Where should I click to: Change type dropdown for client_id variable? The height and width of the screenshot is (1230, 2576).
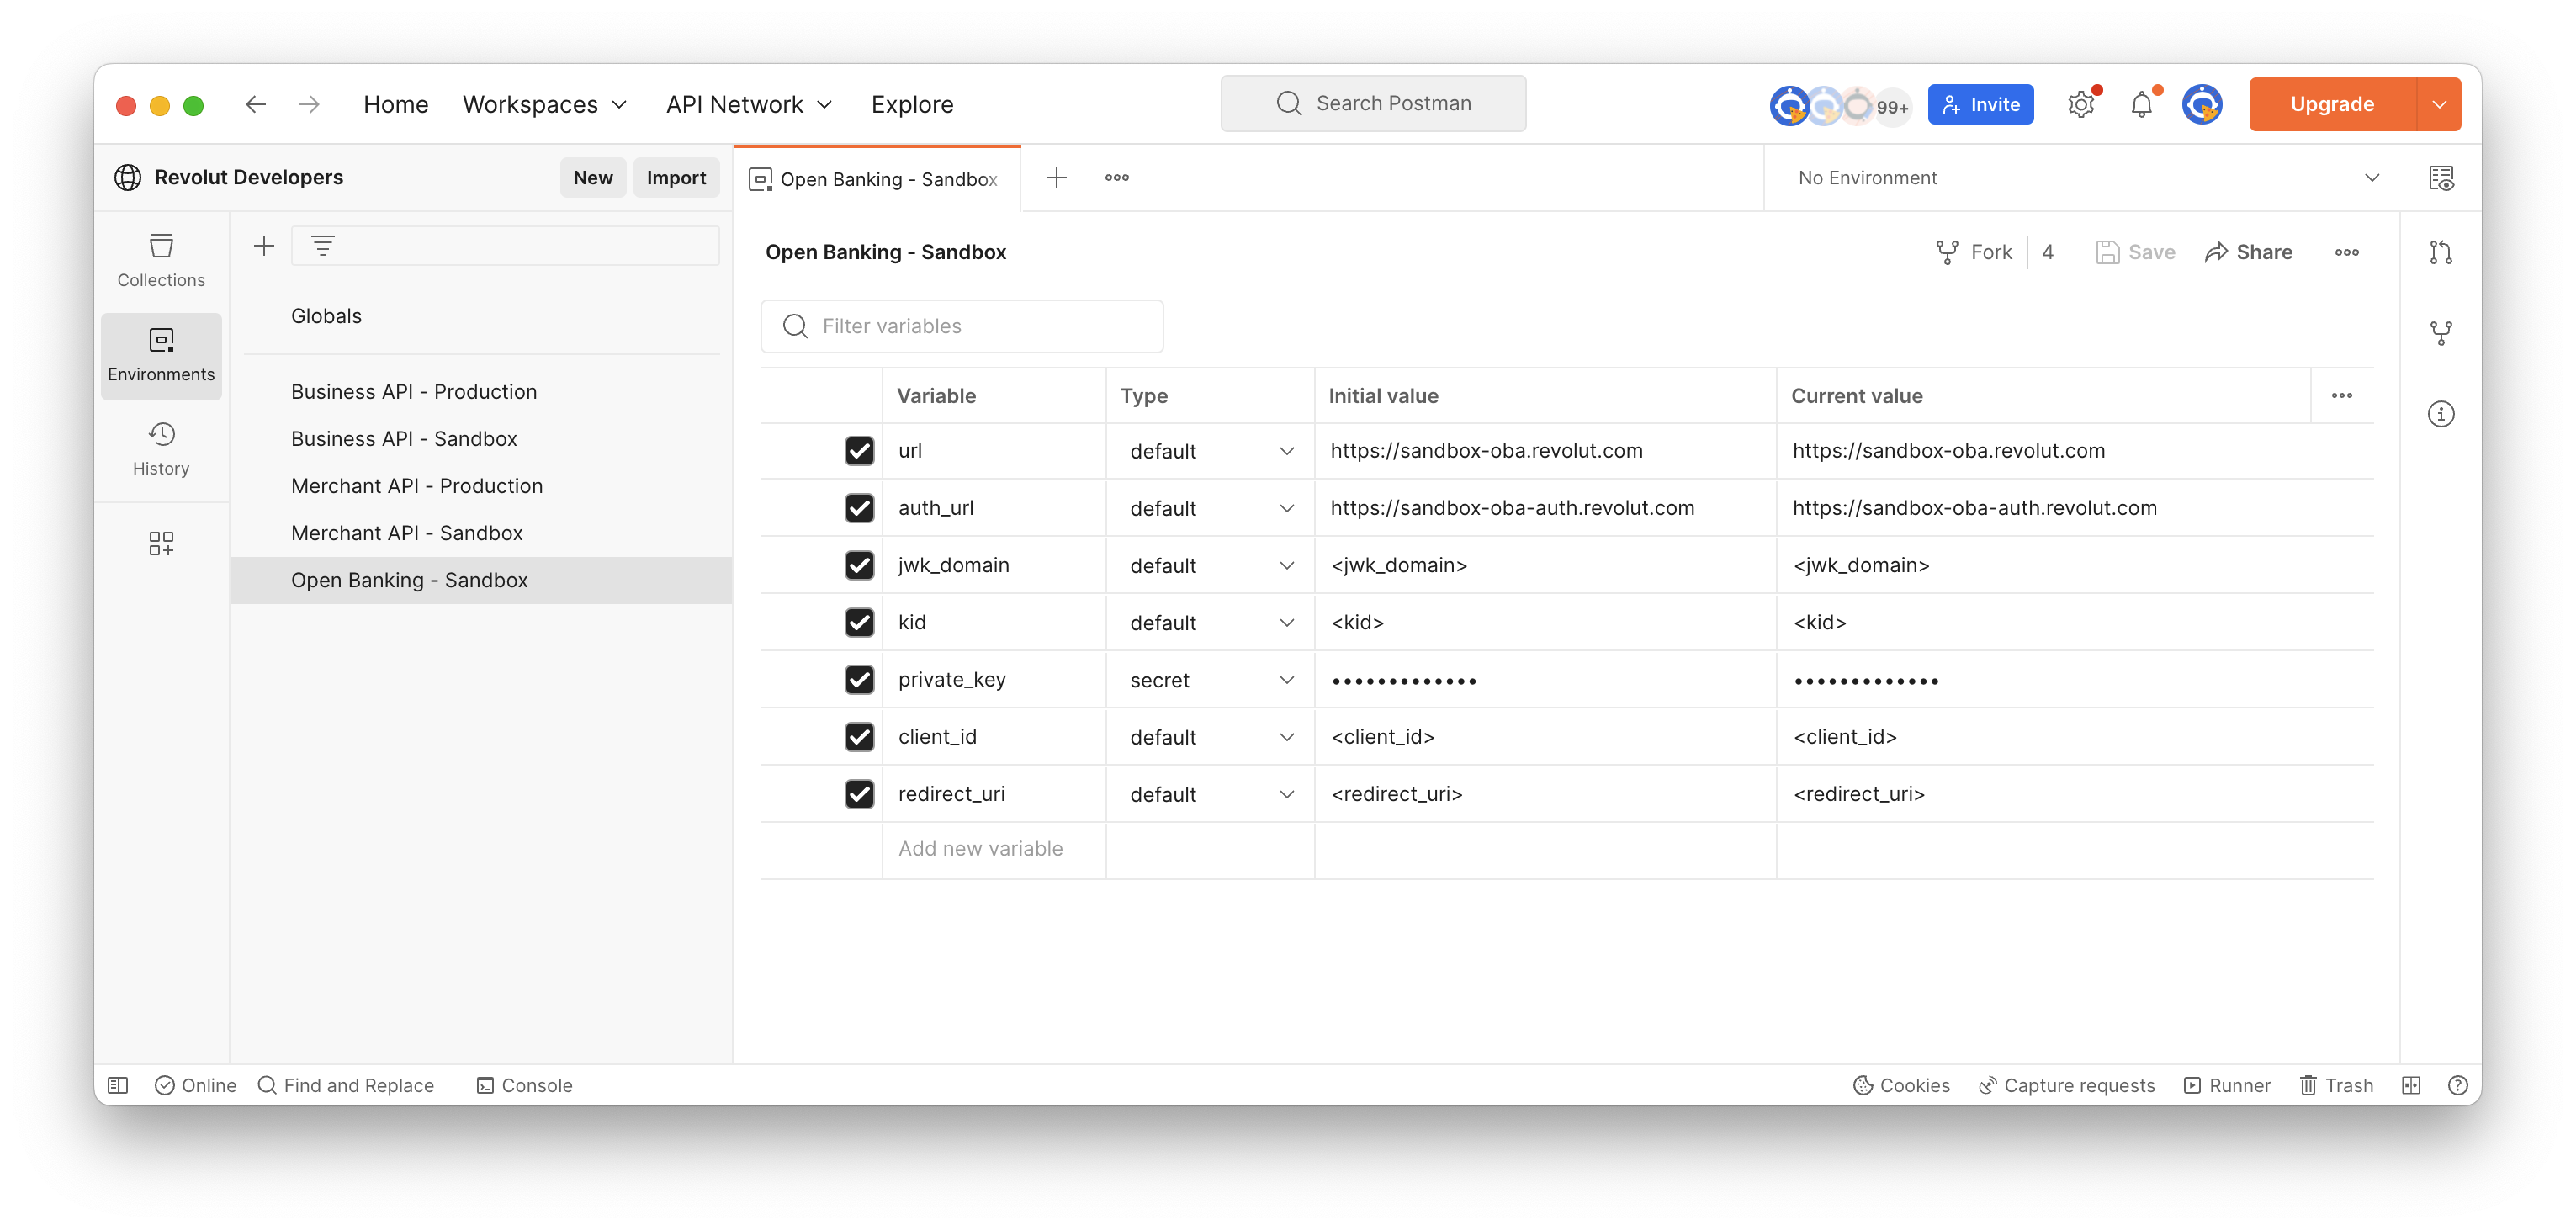tap(1211, 737)
